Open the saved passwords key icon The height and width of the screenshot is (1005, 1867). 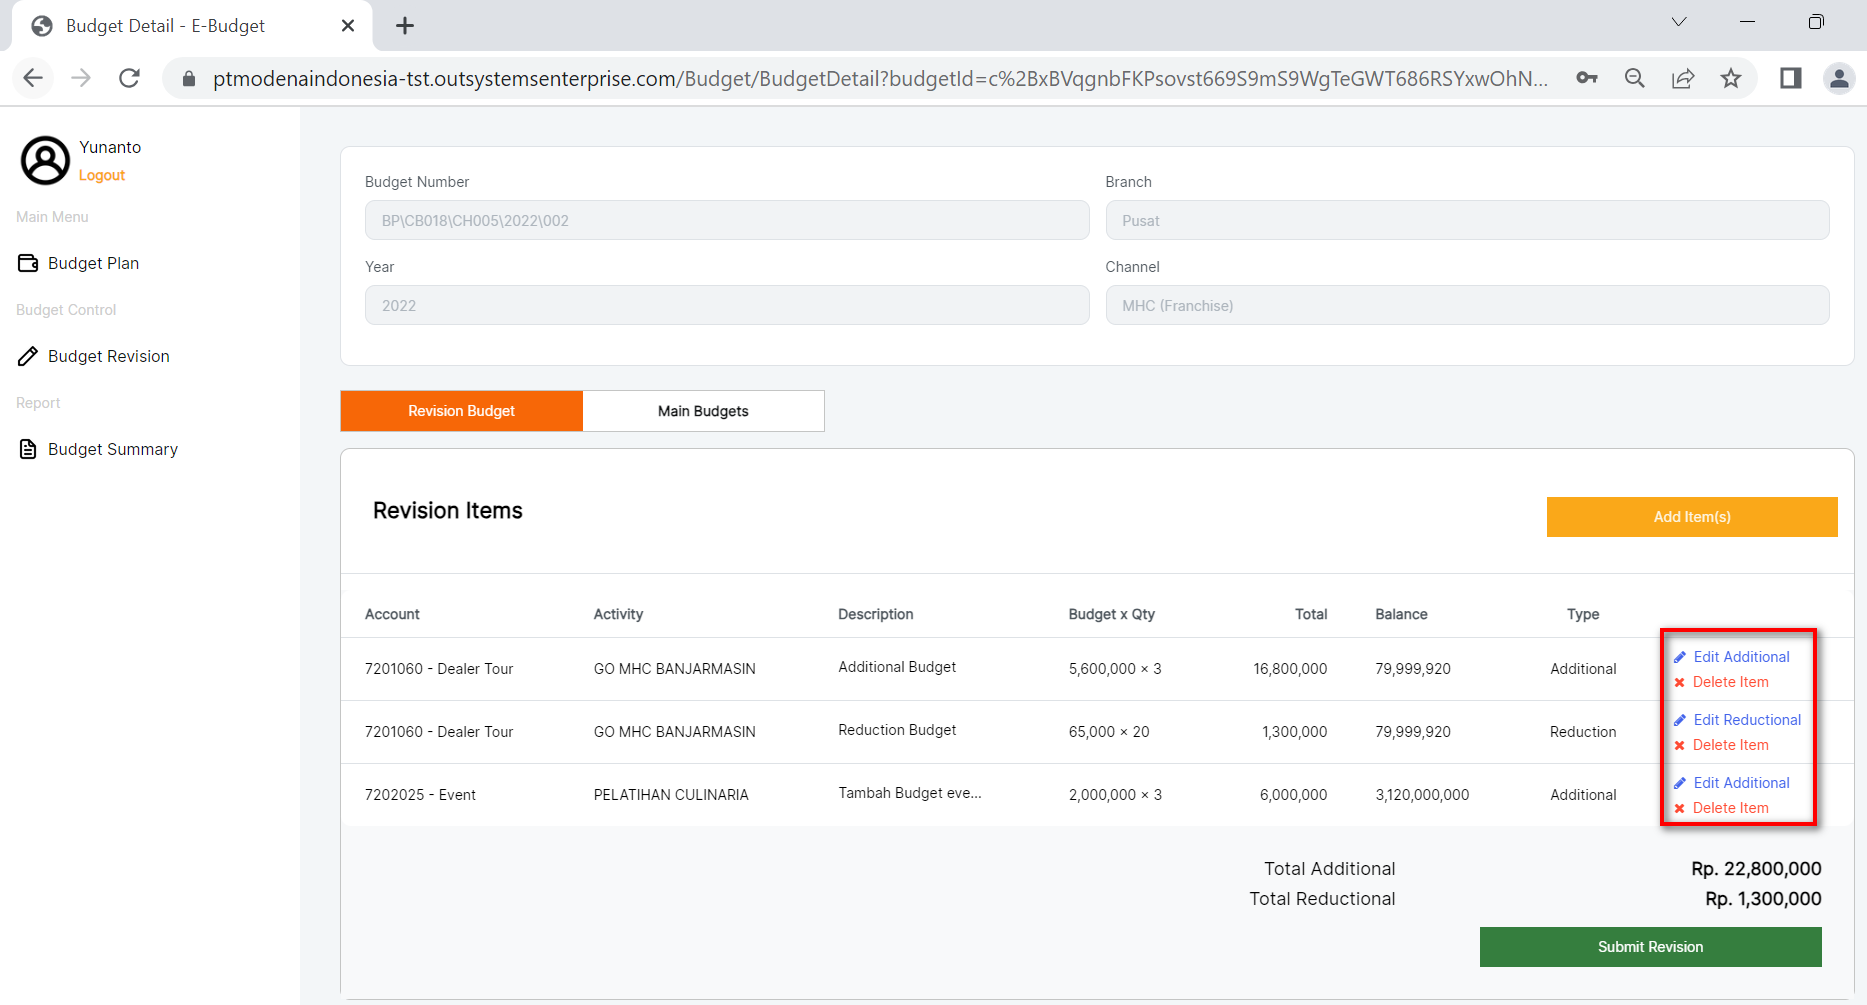pyautogui.click(x=1587, y=78)
